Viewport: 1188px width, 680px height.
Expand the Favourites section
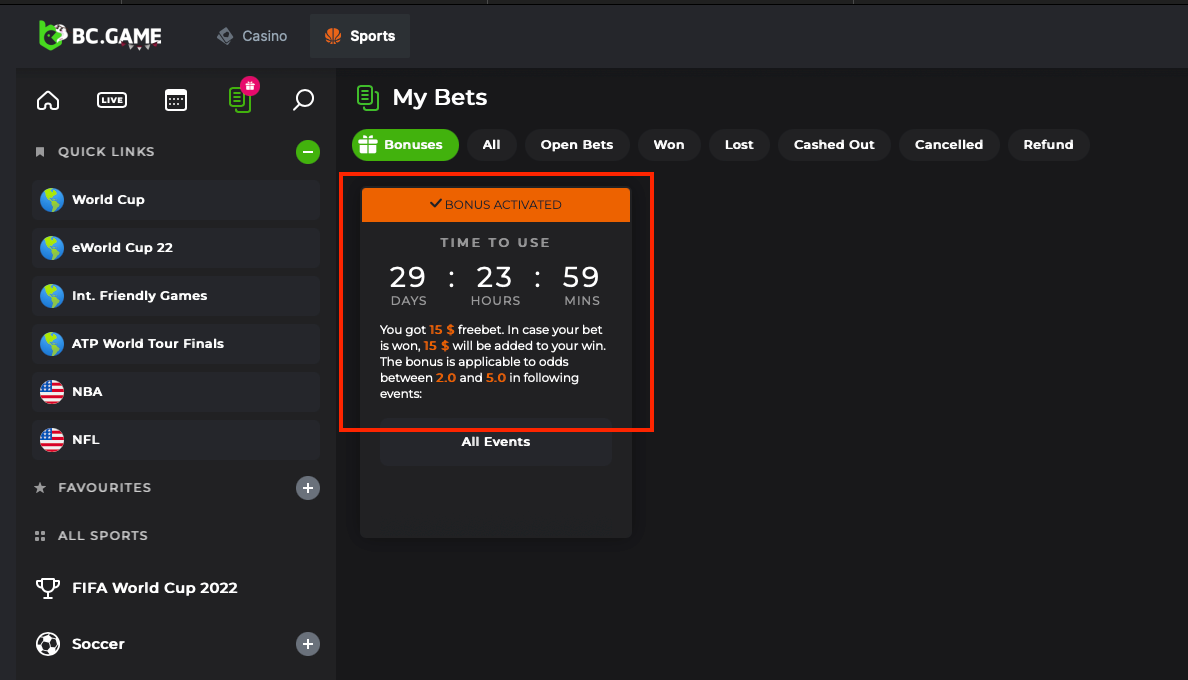click(x=308, y=488)
